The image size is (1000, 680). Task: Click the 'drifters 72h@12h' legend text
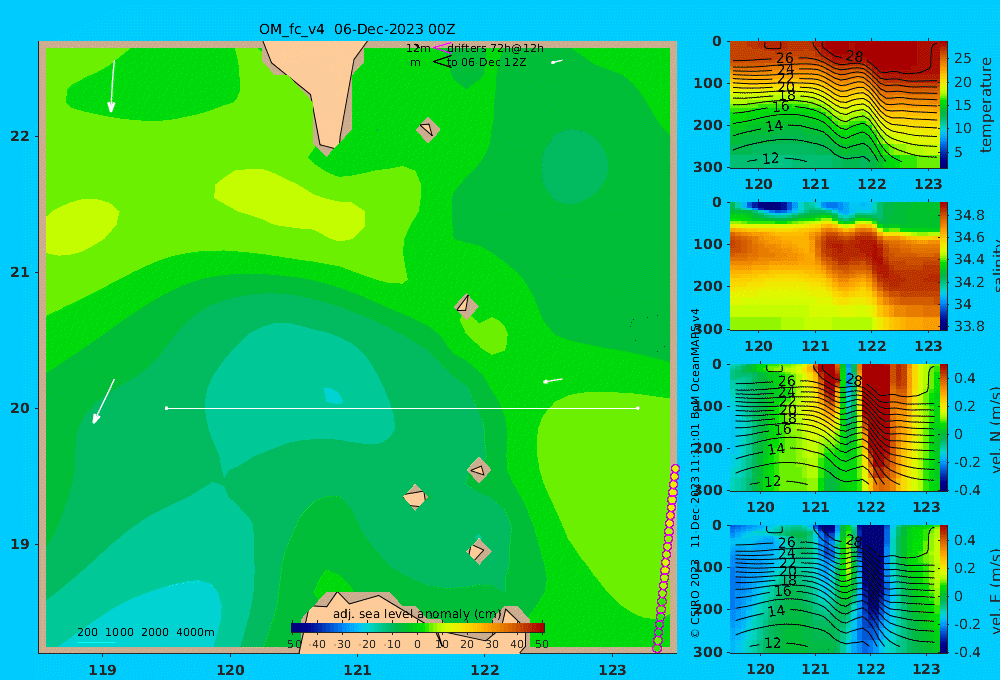coord(495,48)
